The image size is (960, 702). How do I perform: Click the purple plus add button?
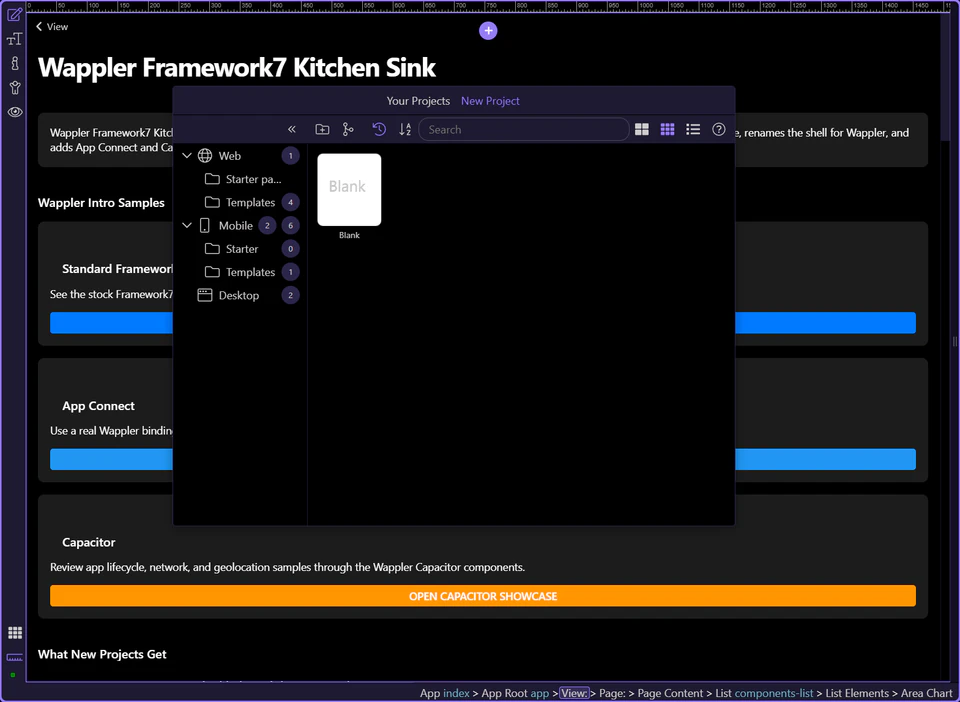(488, 31)
